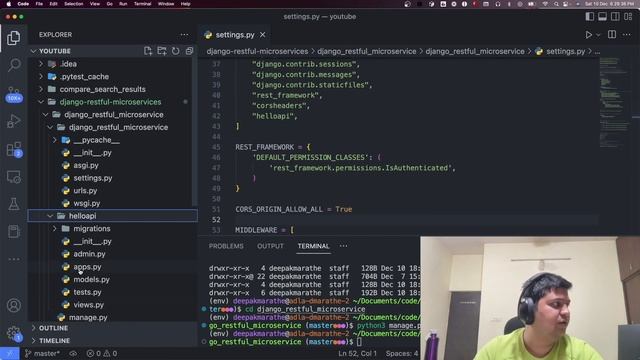Screen dimensions: 640x360
Task: Open remote window button in status bar
Action: point(9,353)
